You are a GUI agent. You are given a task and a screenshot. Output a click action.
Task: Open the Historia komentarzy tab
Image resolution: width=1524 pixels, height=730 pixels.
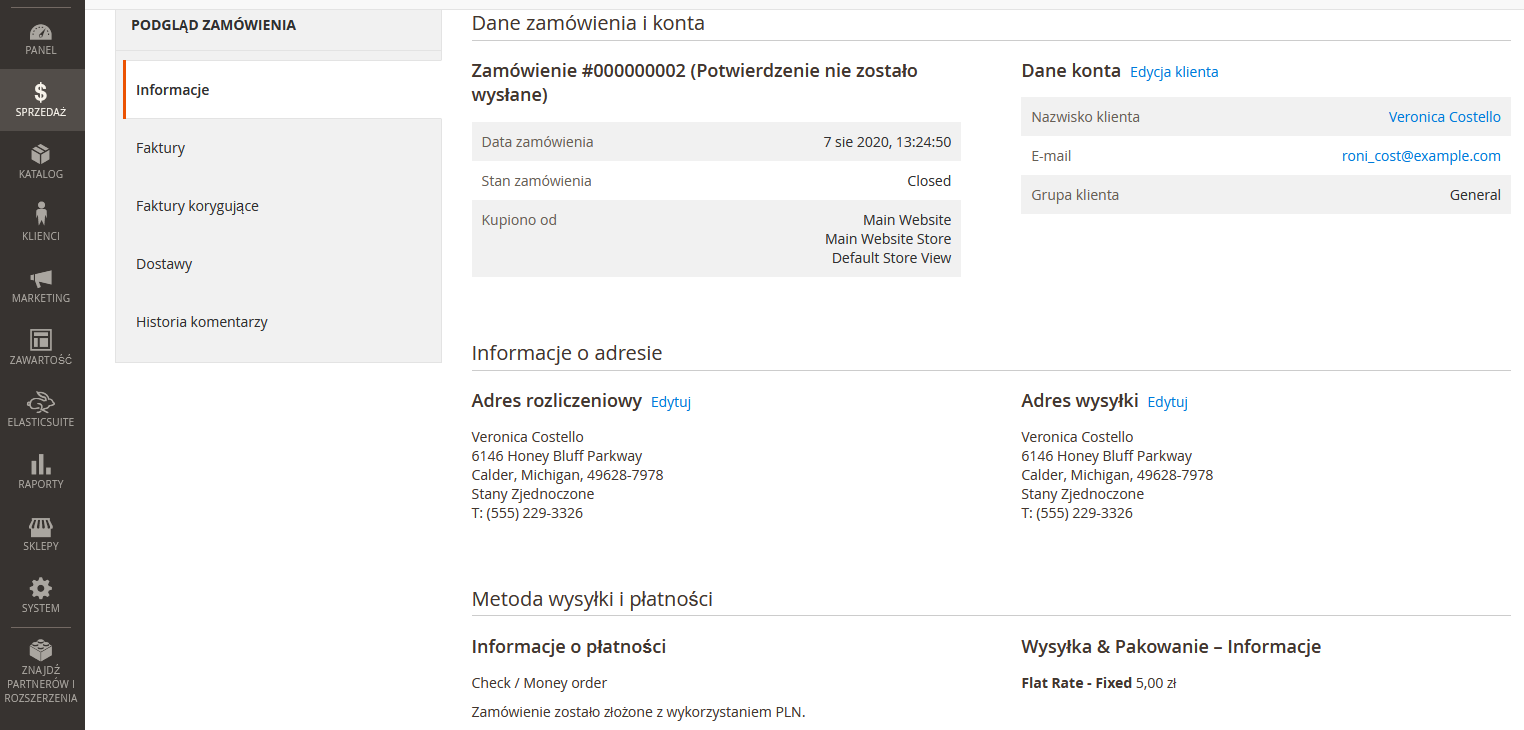(202, 322)
